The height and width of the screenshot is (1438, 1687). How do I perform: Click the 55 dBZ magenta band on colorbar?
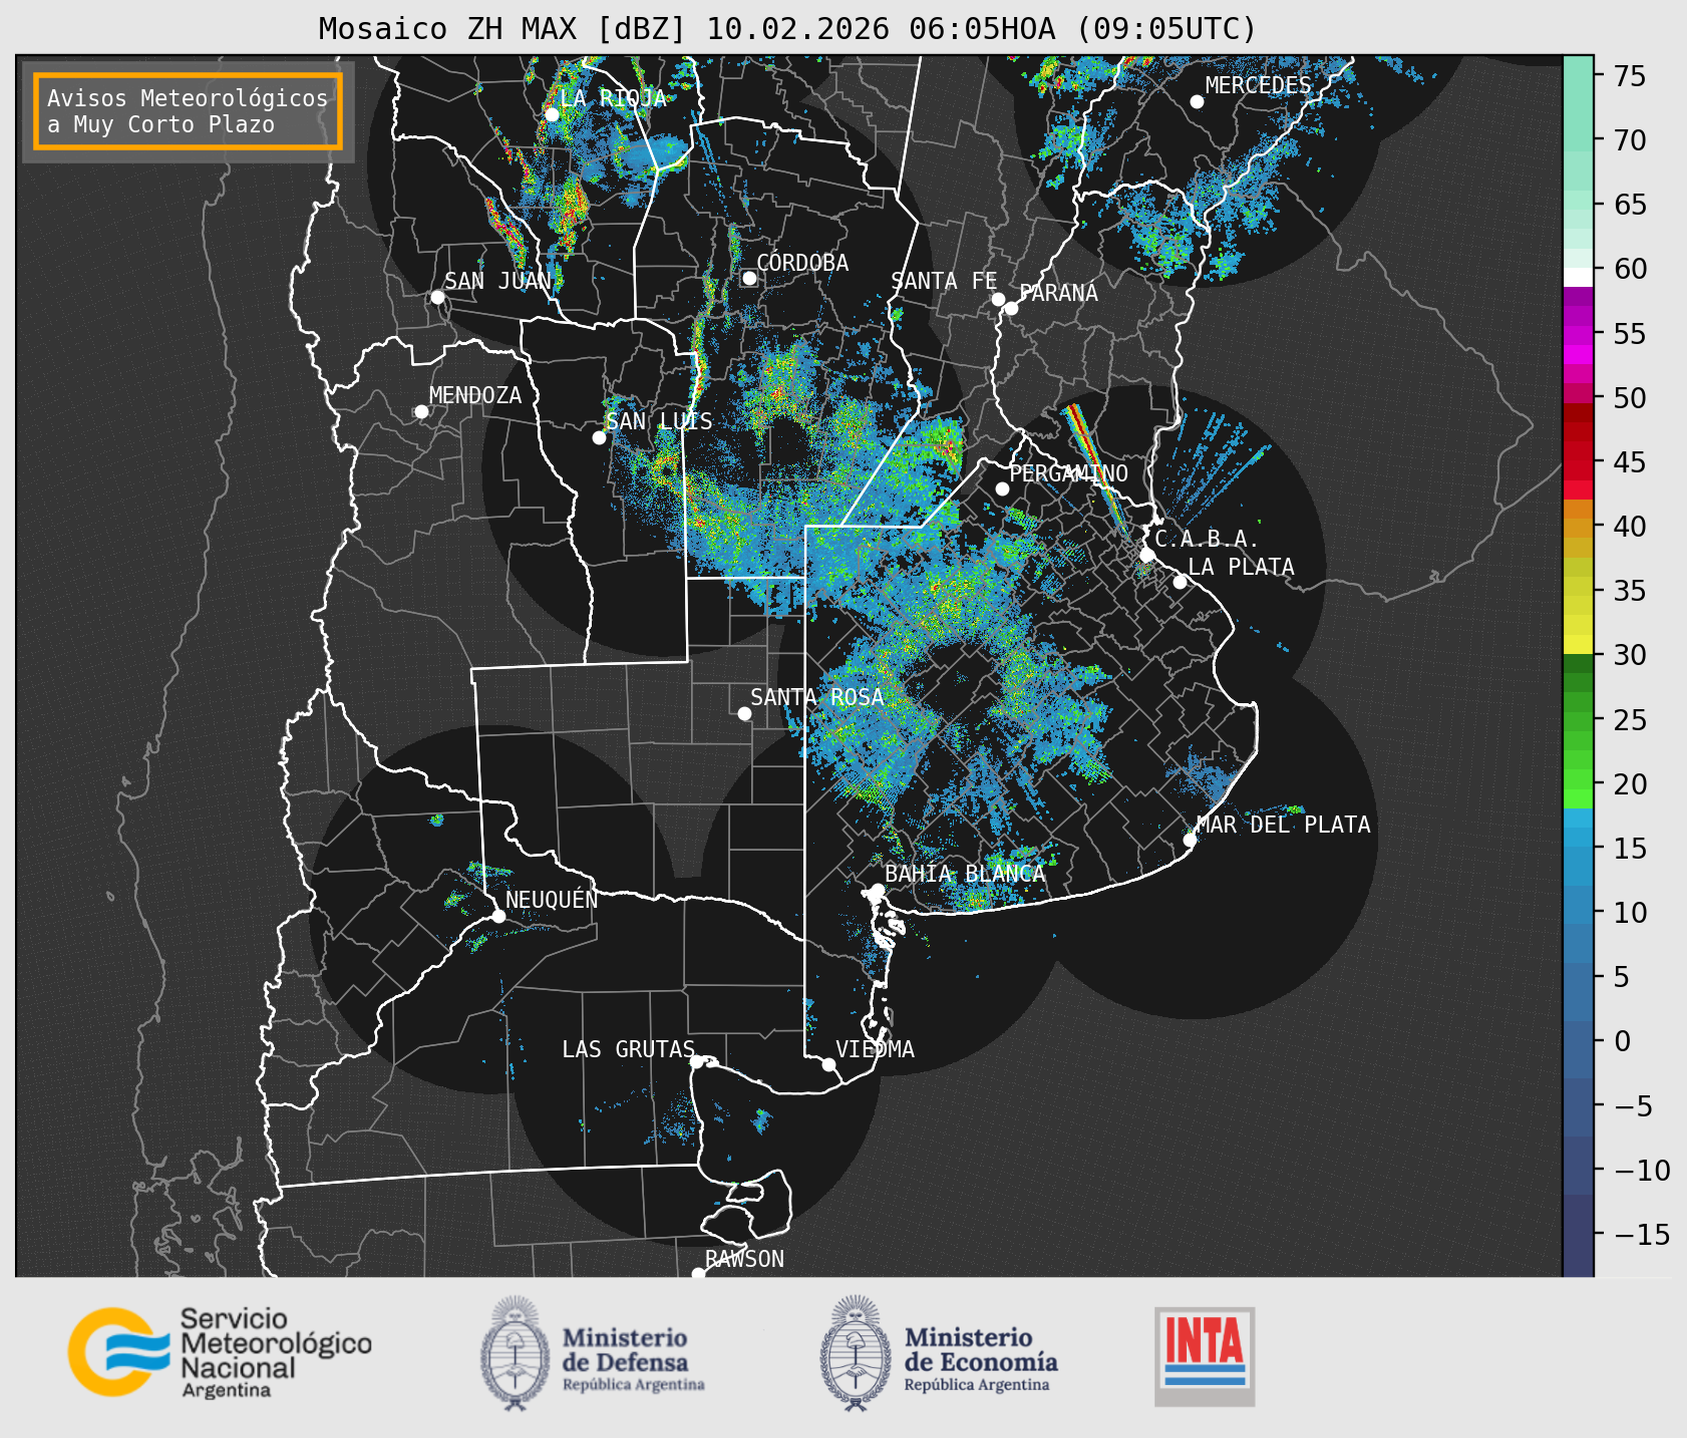click(1578, 335)
